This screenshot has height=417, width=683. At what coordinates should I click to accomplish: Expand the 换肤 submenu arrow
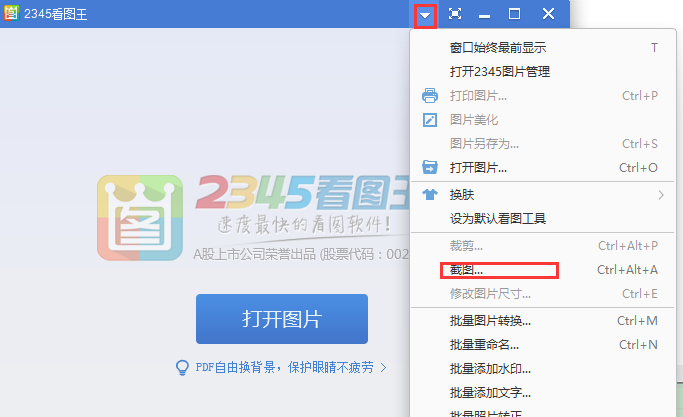tap(661, 195)
